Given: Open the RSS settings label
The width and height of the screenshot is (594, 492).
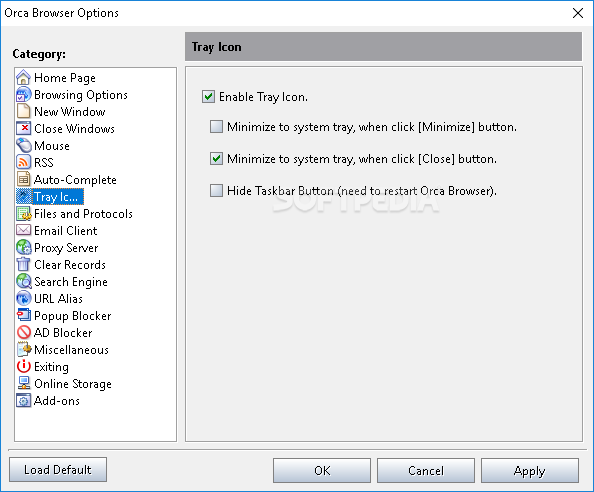Looking at the screenshot, I should click(44, 162).
